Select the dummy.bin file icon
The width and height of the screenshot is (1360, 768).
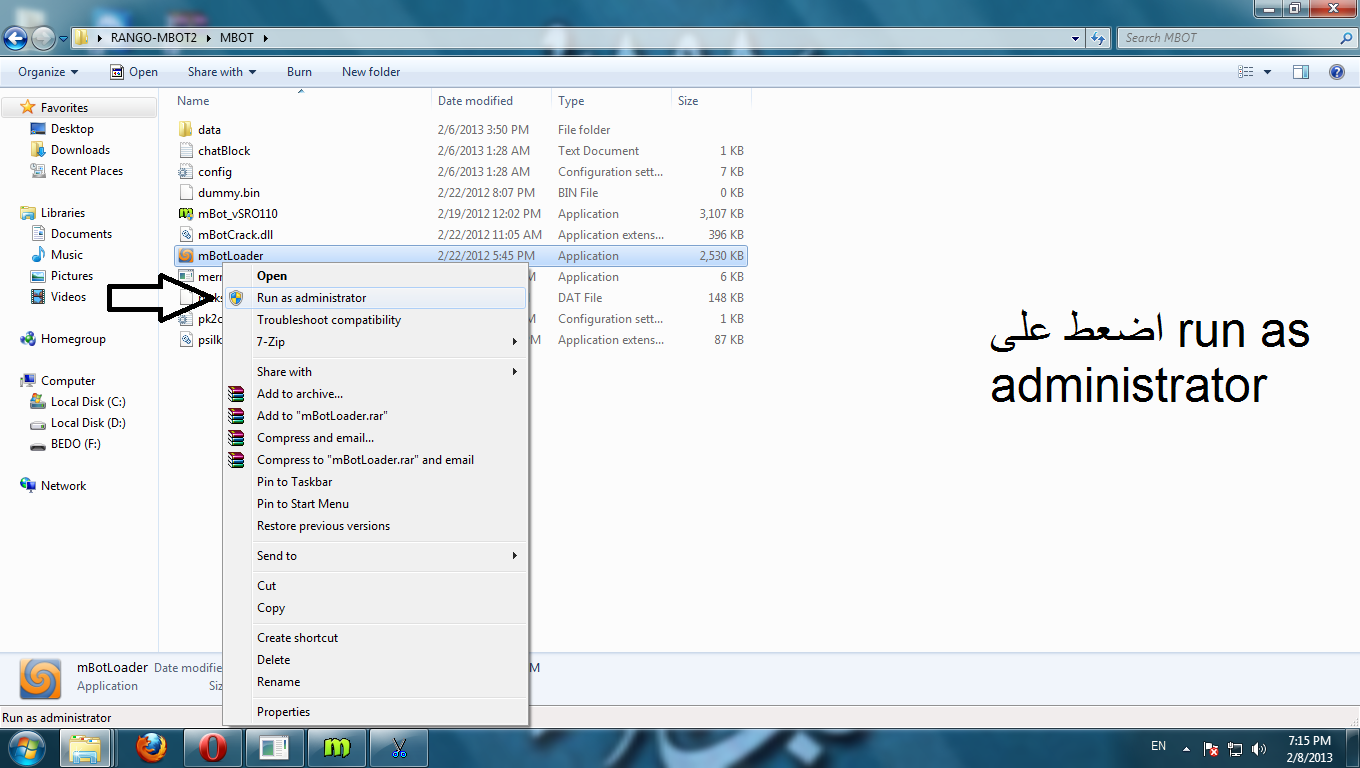pyautogui.click(x=185, y=193)
